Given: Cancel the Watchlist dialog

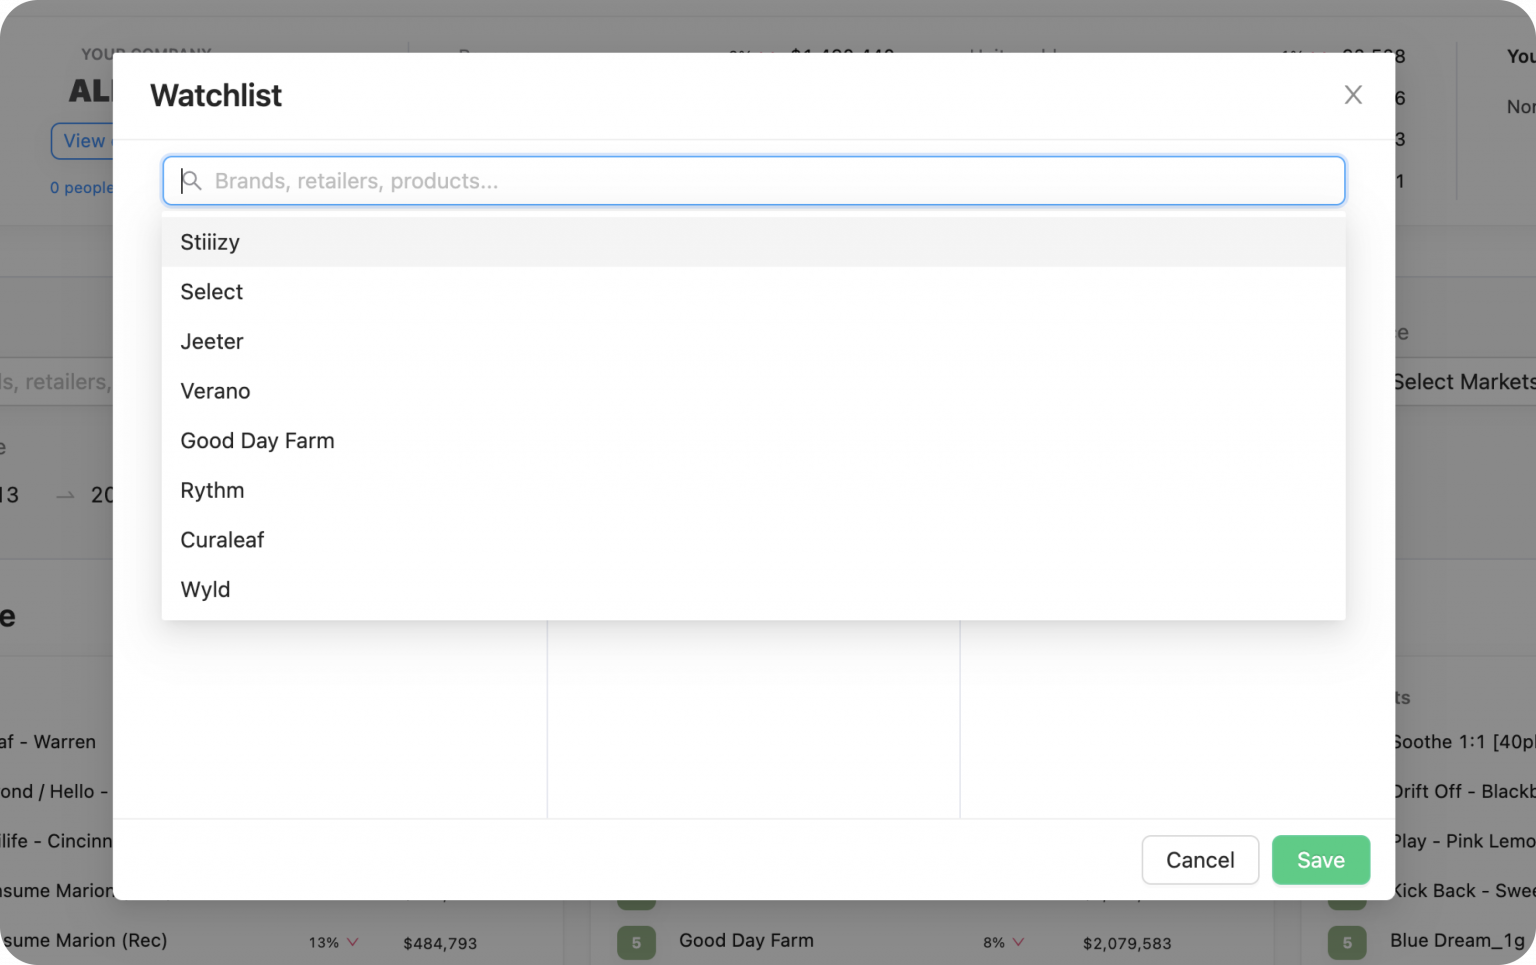Looking at the screenshot, I should (x=1200, y=860).
